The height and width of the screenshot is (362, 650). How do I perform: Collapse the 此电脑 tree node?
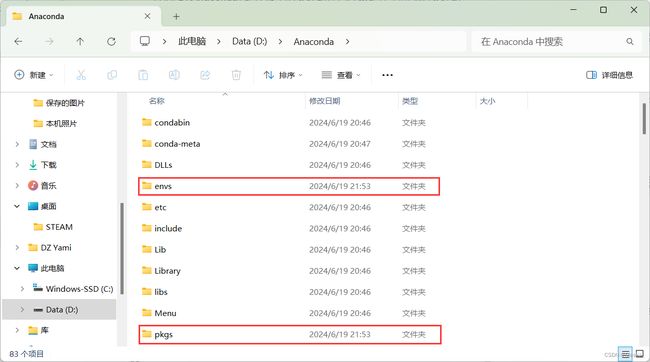click(x=17, y=268)
